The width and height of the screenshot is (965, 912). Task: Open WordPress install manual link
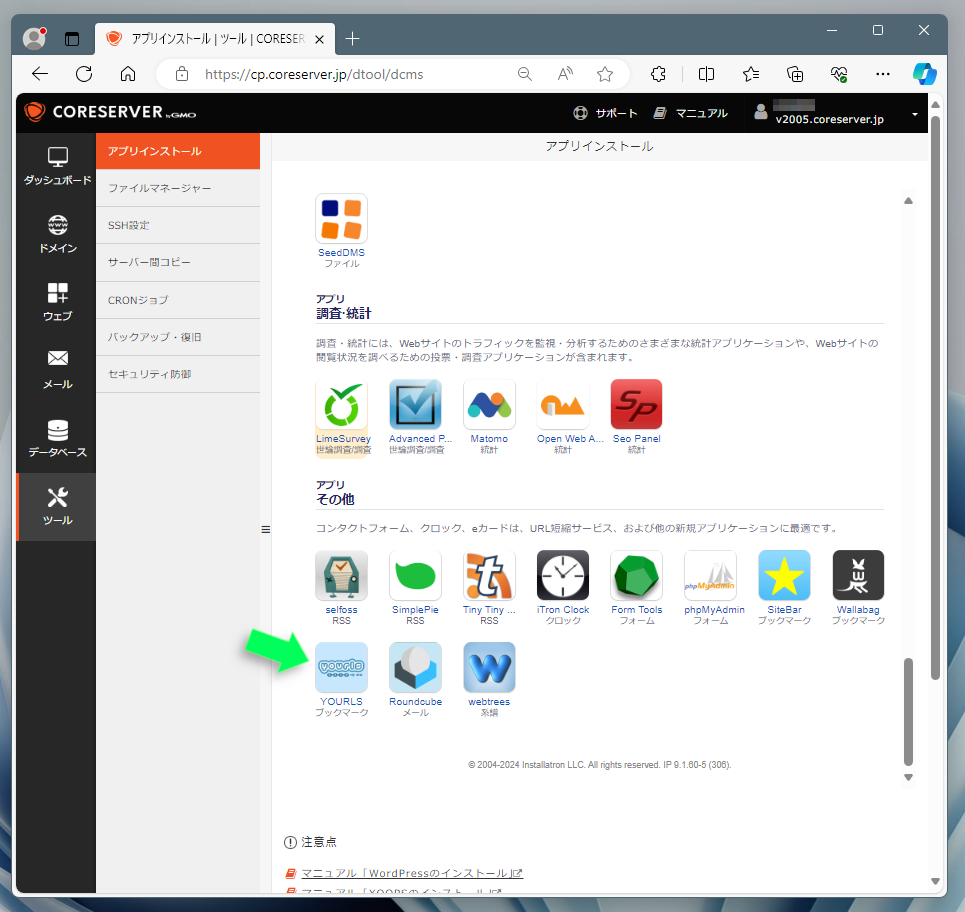(412, 873)
